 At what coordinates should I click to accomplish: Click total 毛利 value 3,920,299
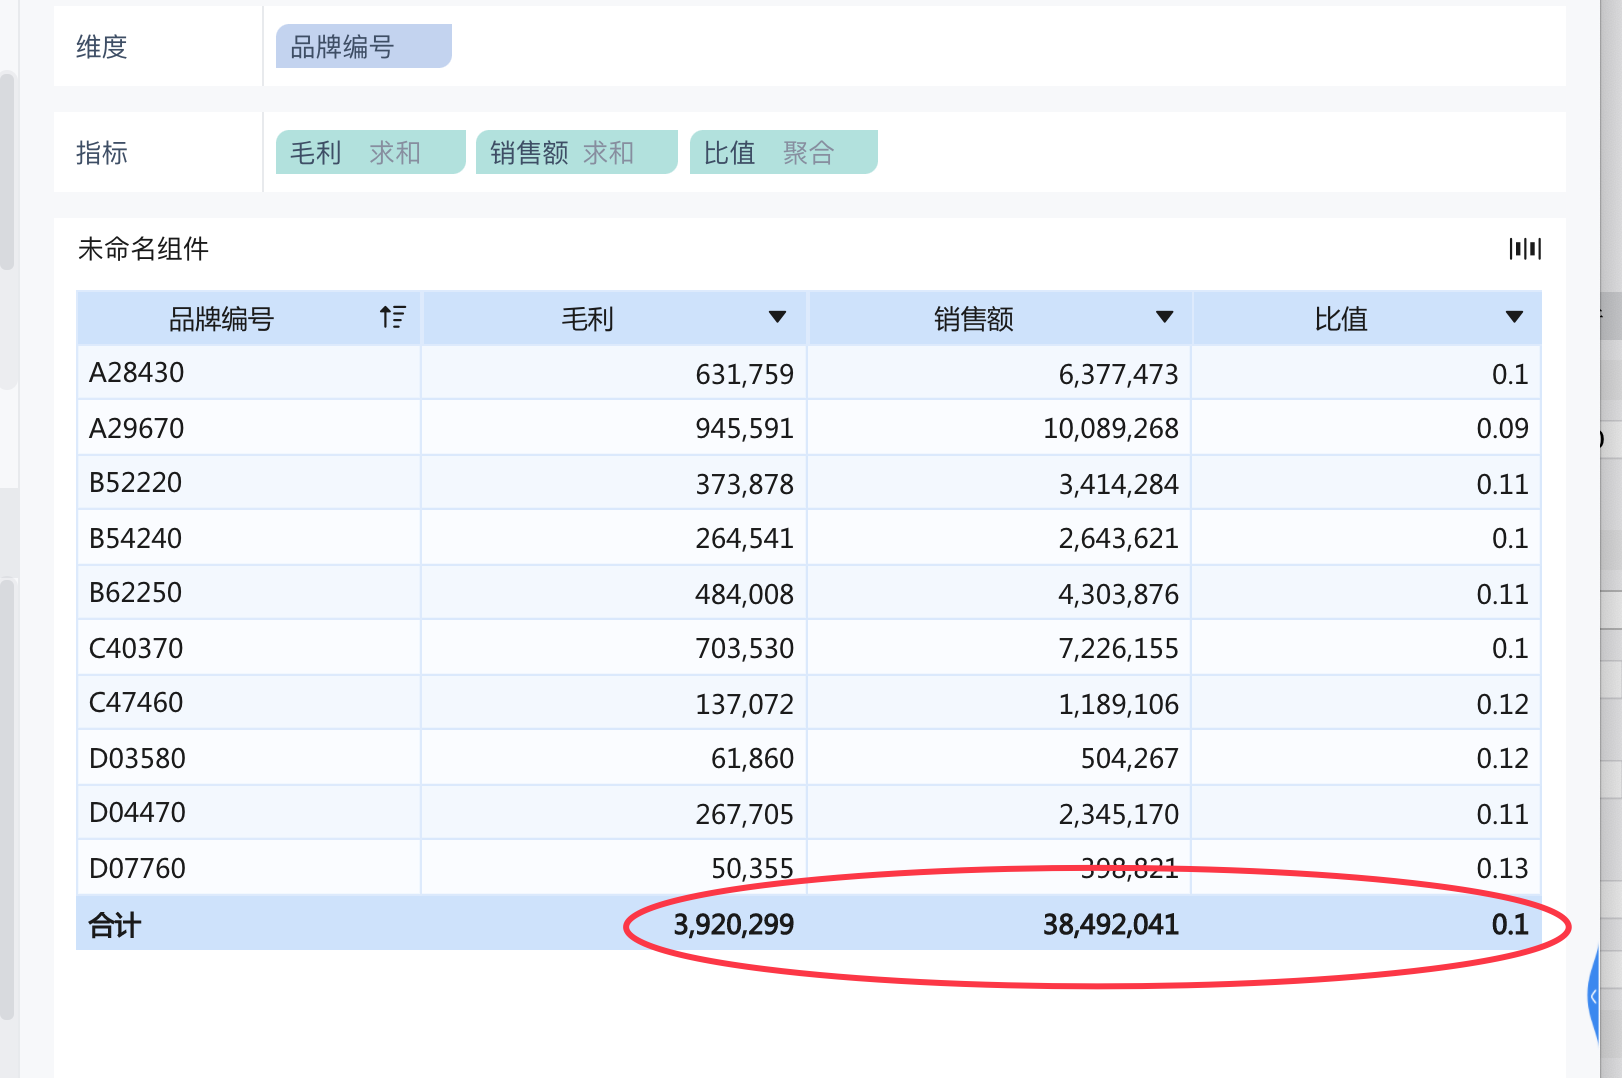click(733, 925)
